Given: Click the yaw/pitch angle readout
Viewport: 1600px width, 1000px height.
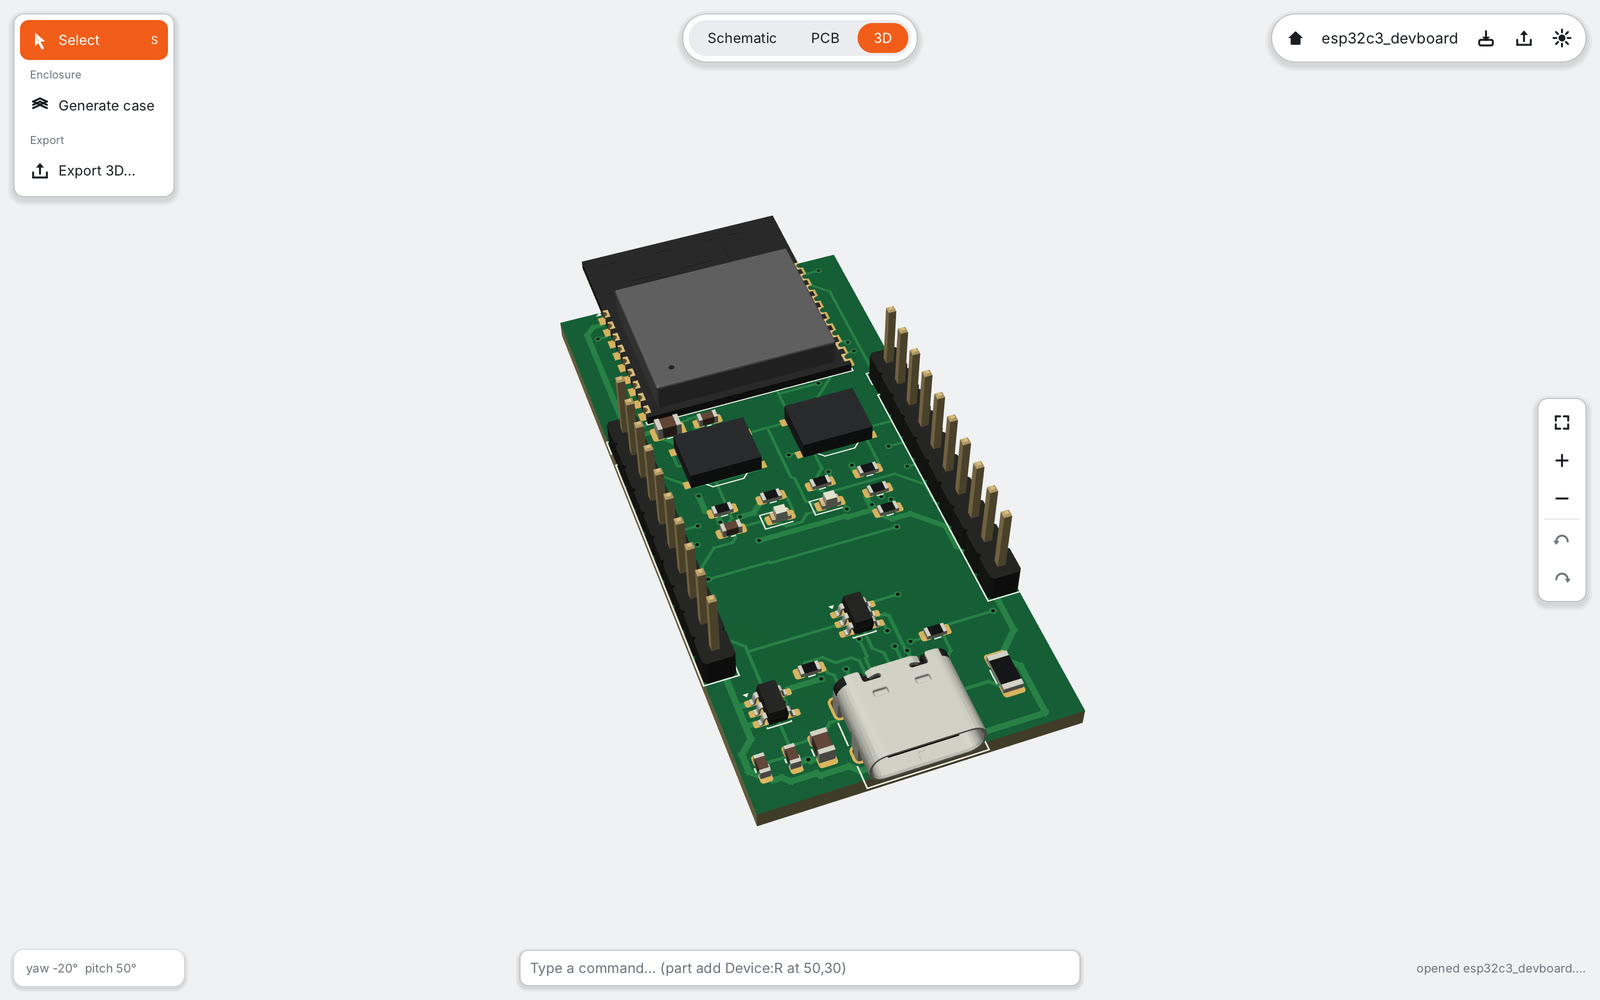Looking at the screenshot, I should [x=98, y=968].
